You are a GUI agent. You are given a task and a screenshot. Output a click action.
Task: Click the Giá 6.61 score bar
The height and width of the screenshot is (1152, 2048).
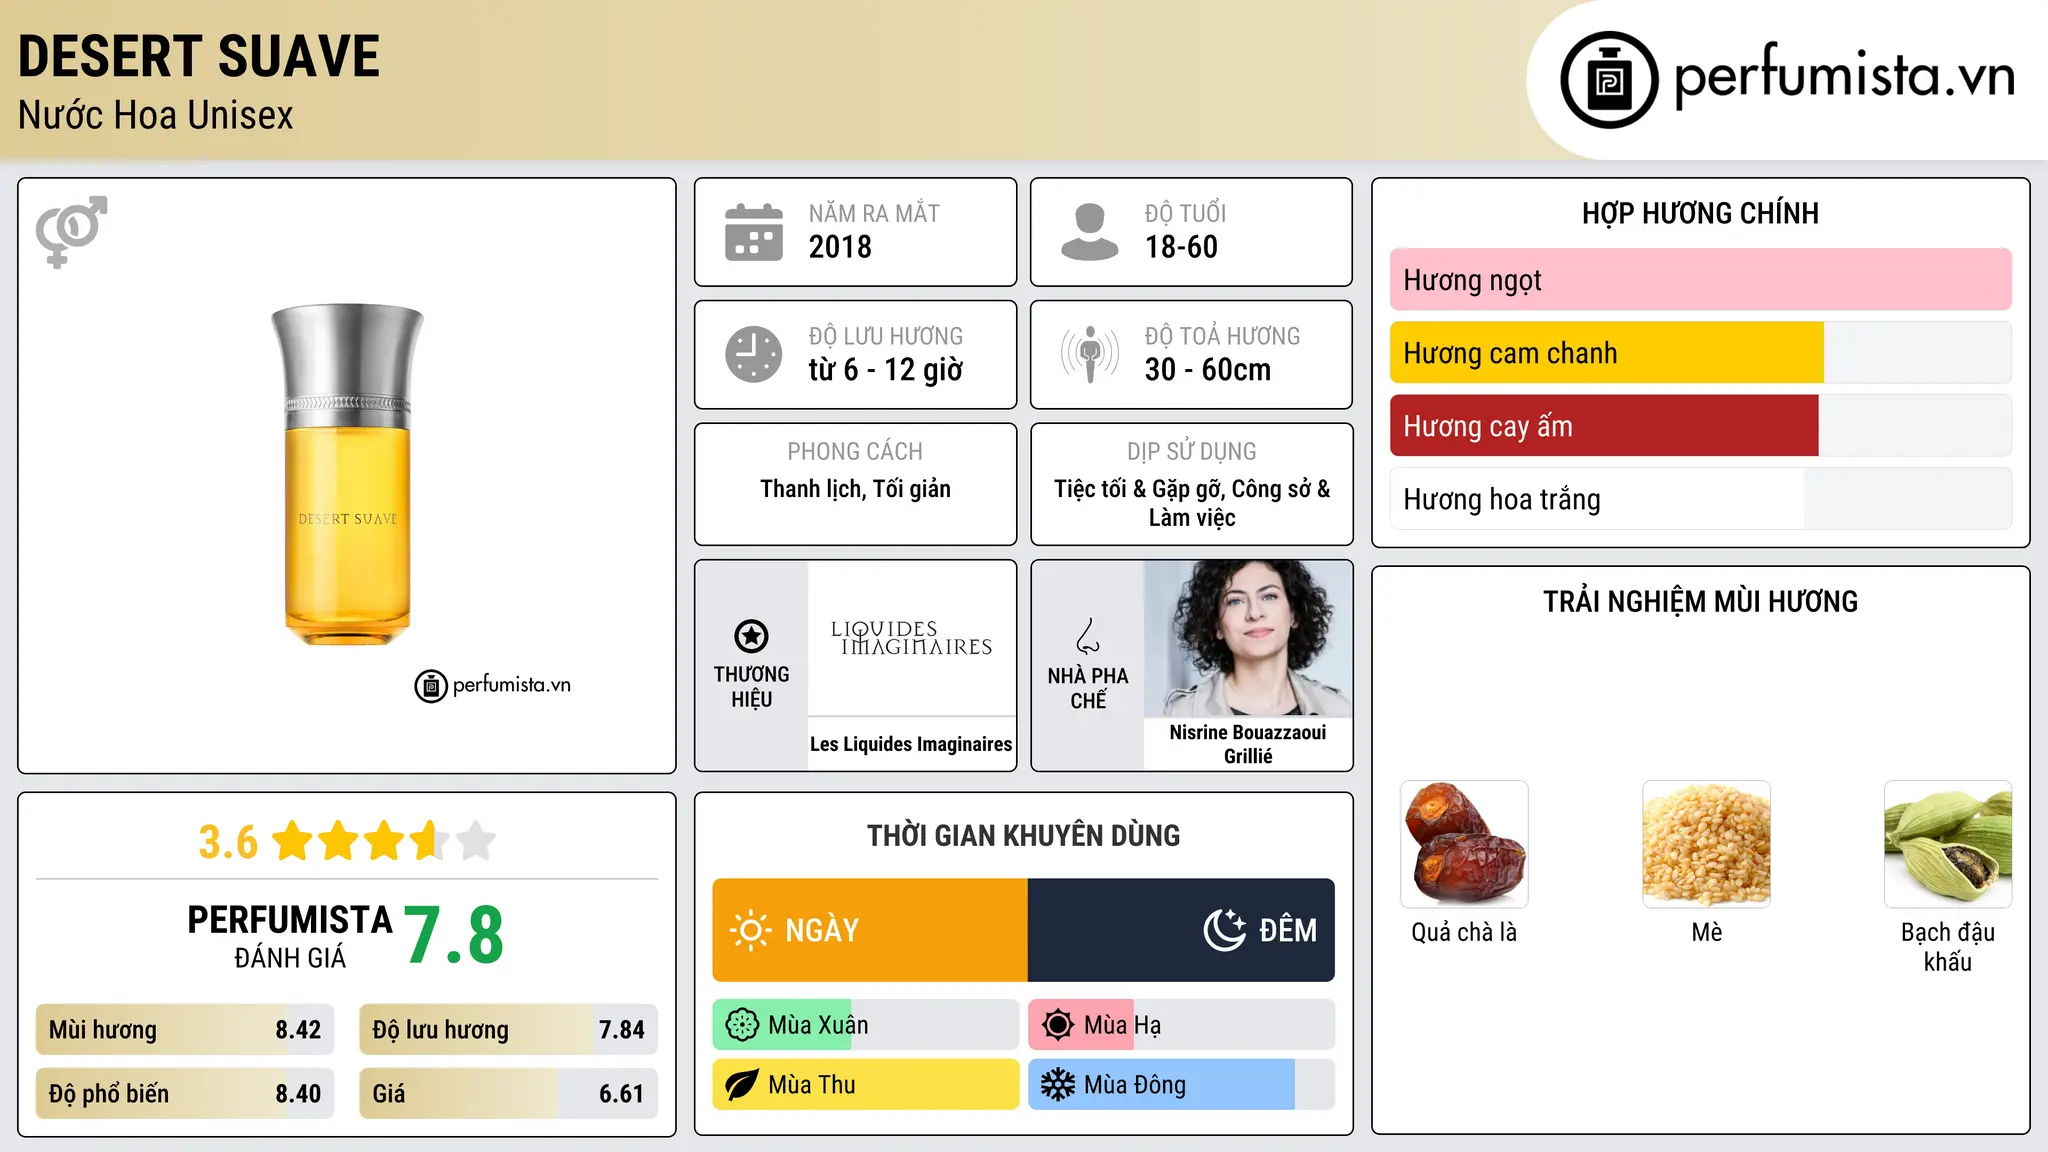(x=508, y=1094)
